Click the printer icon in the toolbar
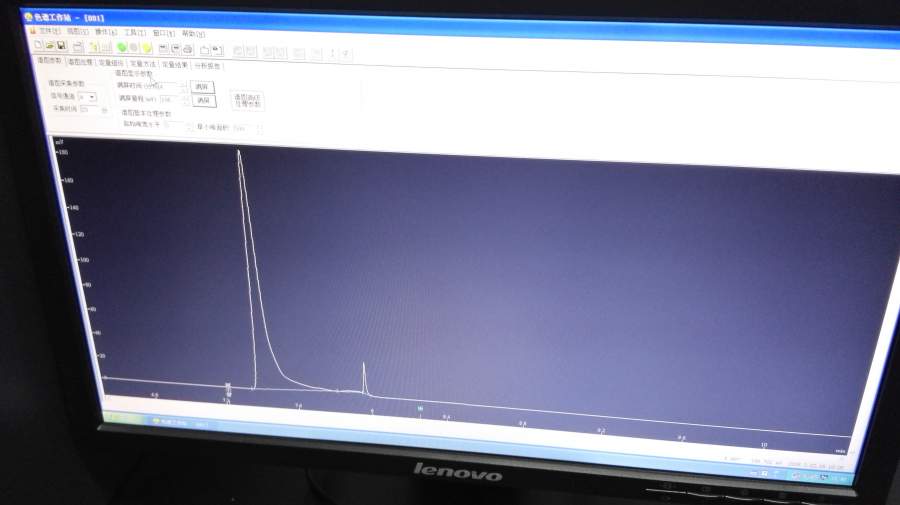The width and height of the screenshot is (900, 505). coord(188,49)
